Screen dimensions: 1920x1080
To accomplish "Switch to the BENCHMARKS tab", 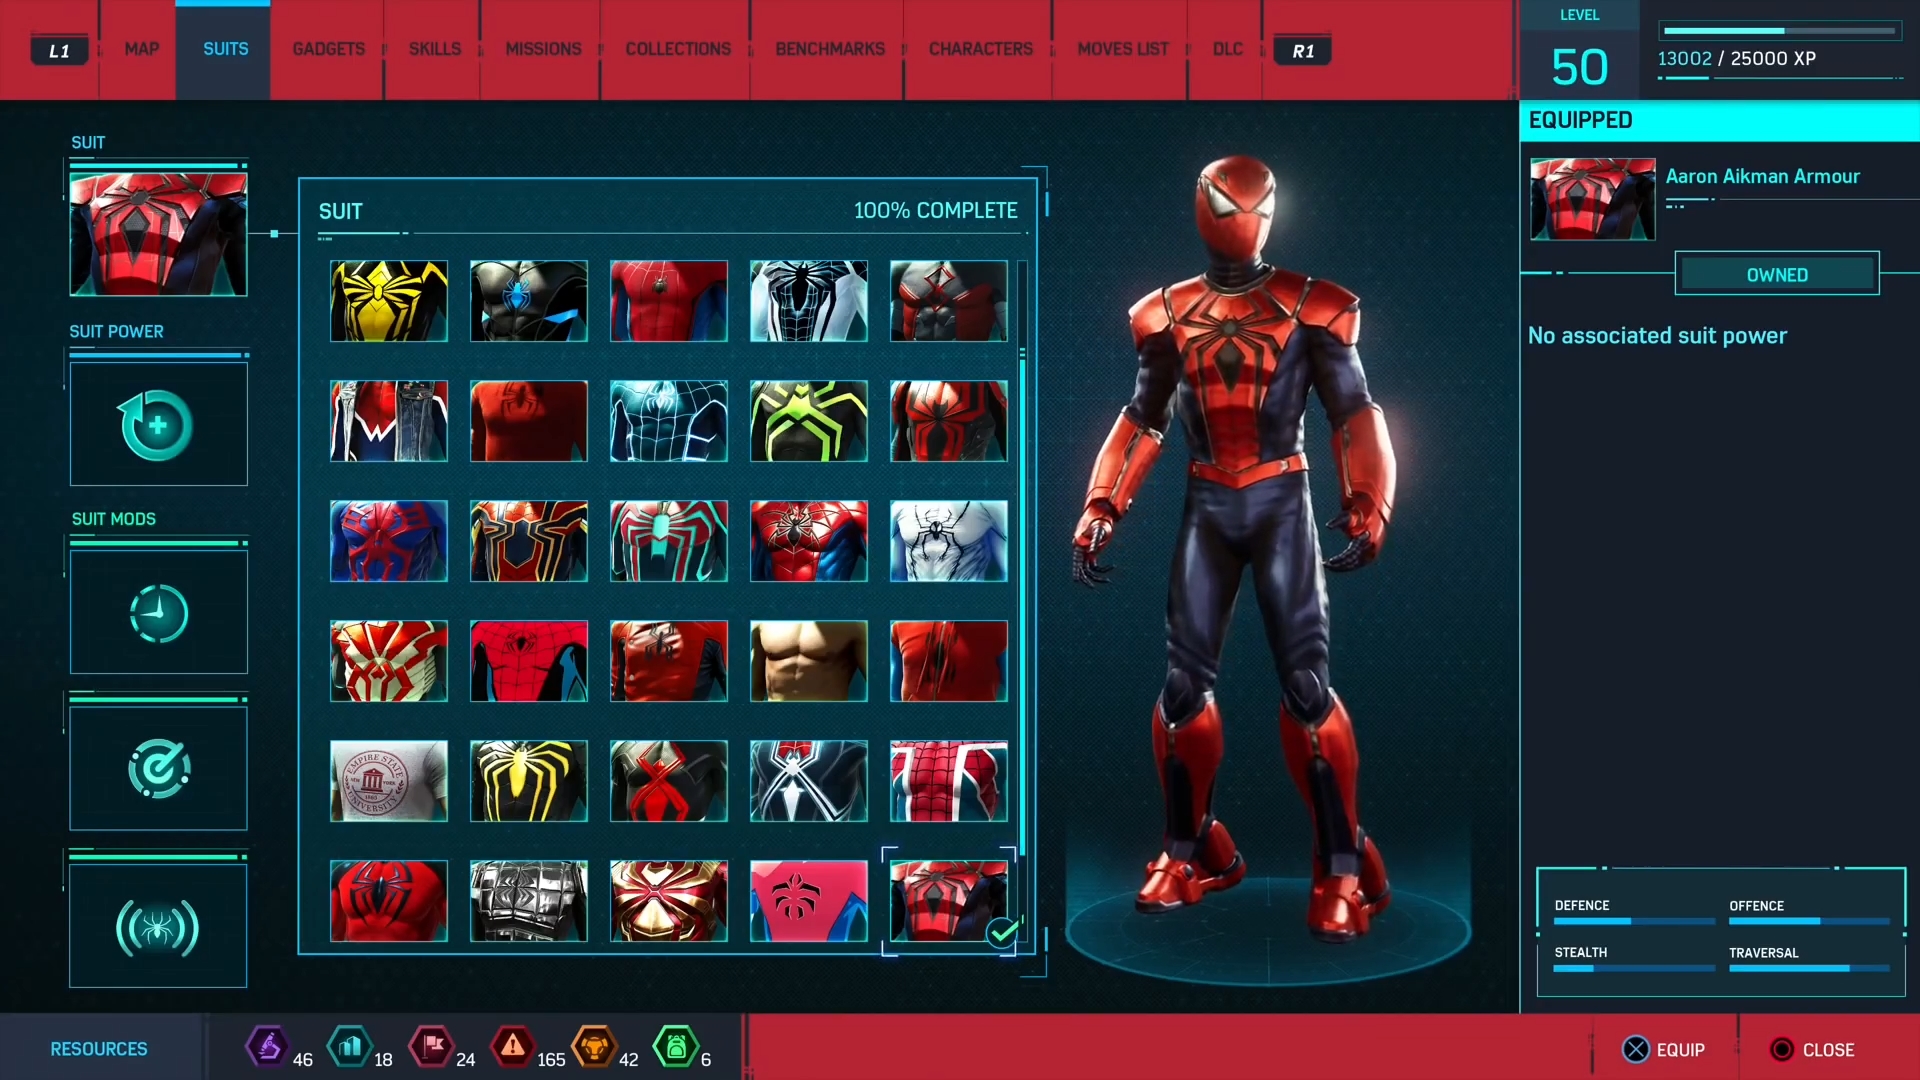I will tap(829, 49).
